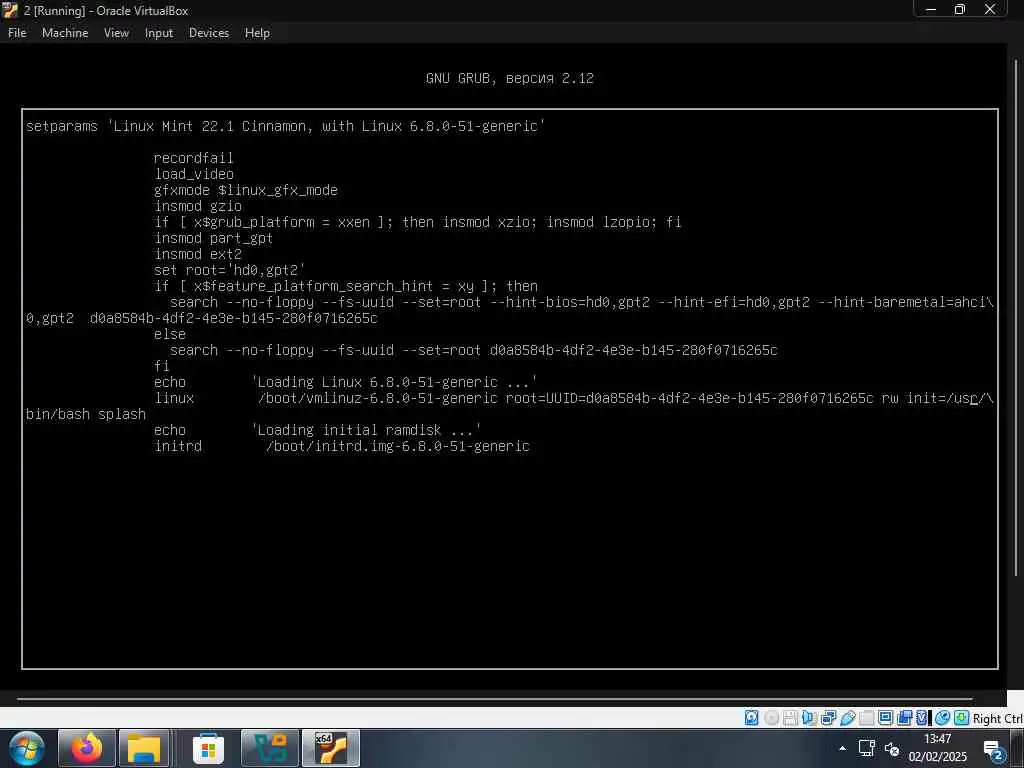Select the running VM taskbar icon
The width and height of the screenshot is (1024, 768).
pyautogui.click(x=330, y=748)
